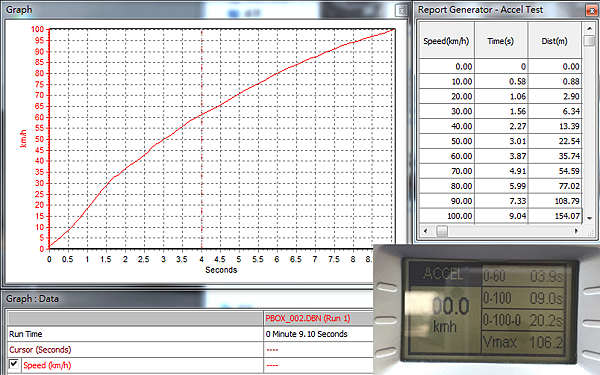Viewport: 600px width, 375px height.
Task: Select the 4.91 time cell
Action: tap(501, 171)
